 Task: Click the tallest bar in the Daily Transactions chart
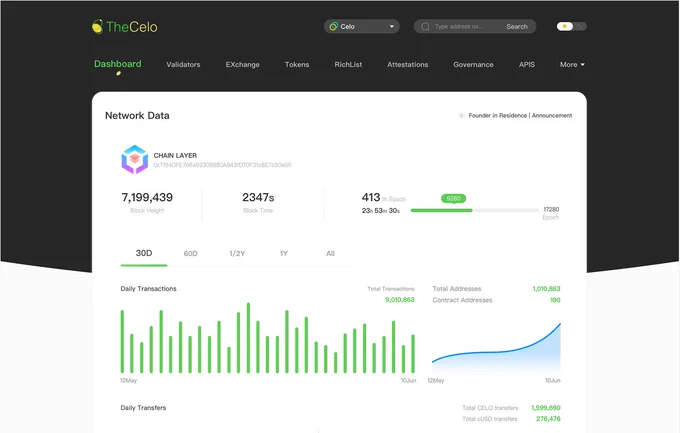tap(248, 338)
